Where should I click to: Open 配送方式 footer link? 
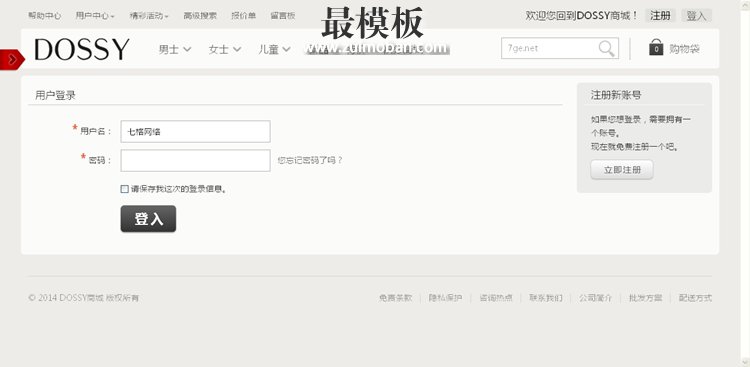click(x=695, y=298)
